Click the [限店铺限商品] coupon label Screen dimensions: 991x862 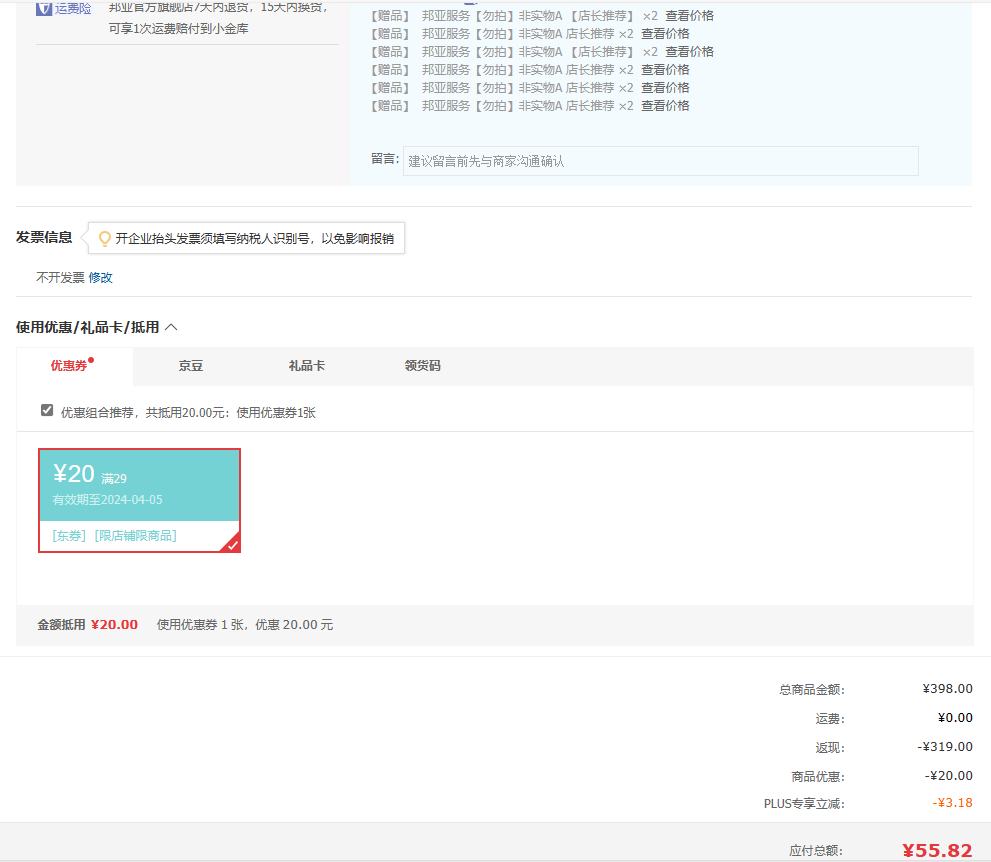(x=135, y=536)
